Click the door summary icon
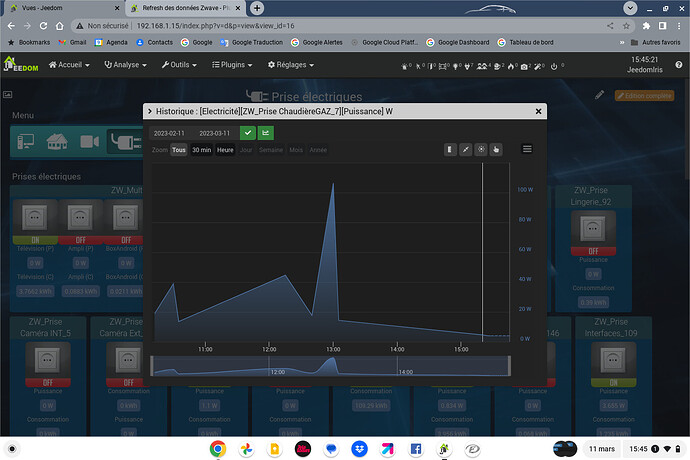This screenshot has height=460, width=690. [x=430, y=66]
